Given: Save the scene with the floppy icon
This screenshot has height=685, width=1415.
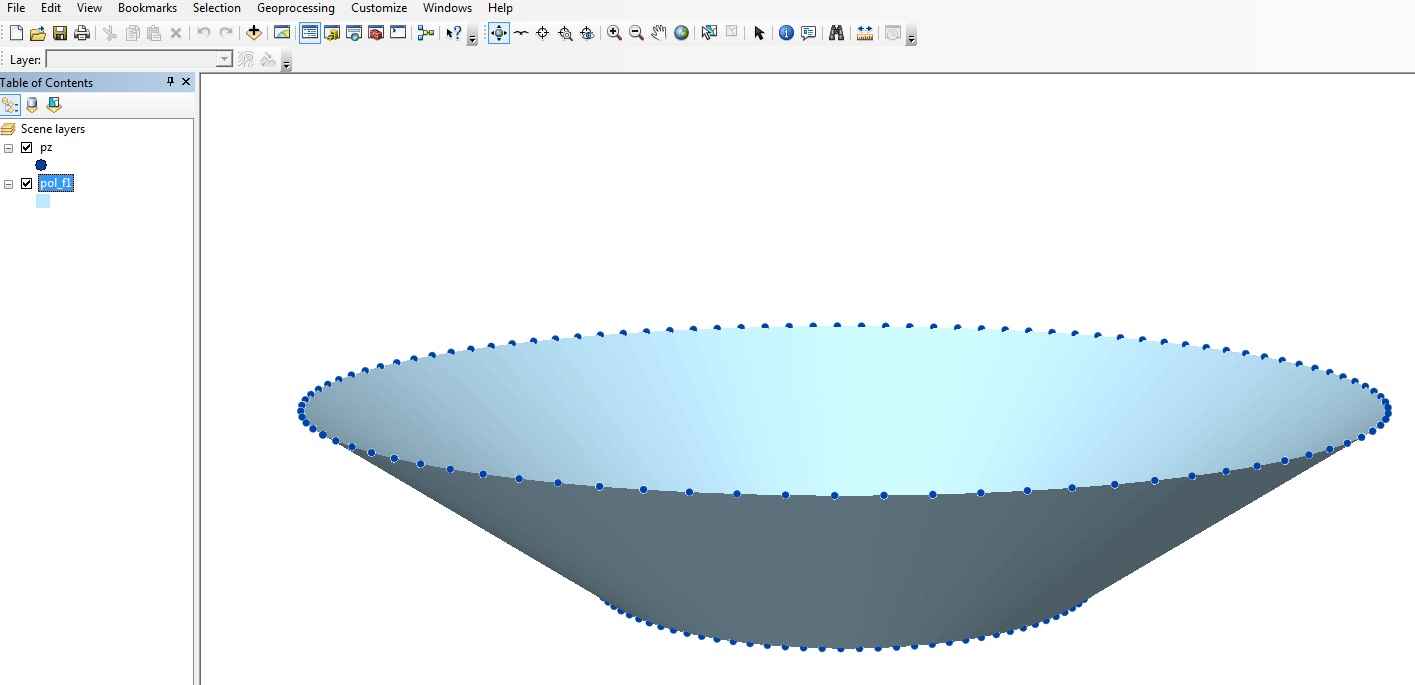Looking at the screenshot, I should pyautogui.click(x=60, y=33).
